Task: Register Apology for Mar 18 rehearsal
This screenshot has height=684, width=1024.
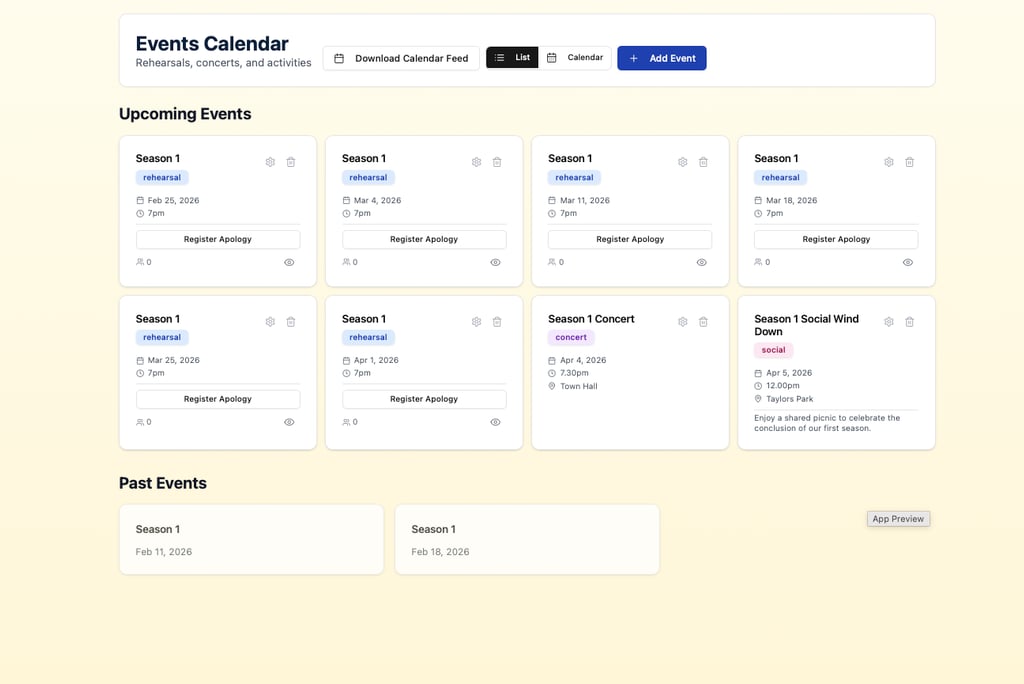Action: coord(836,240)
